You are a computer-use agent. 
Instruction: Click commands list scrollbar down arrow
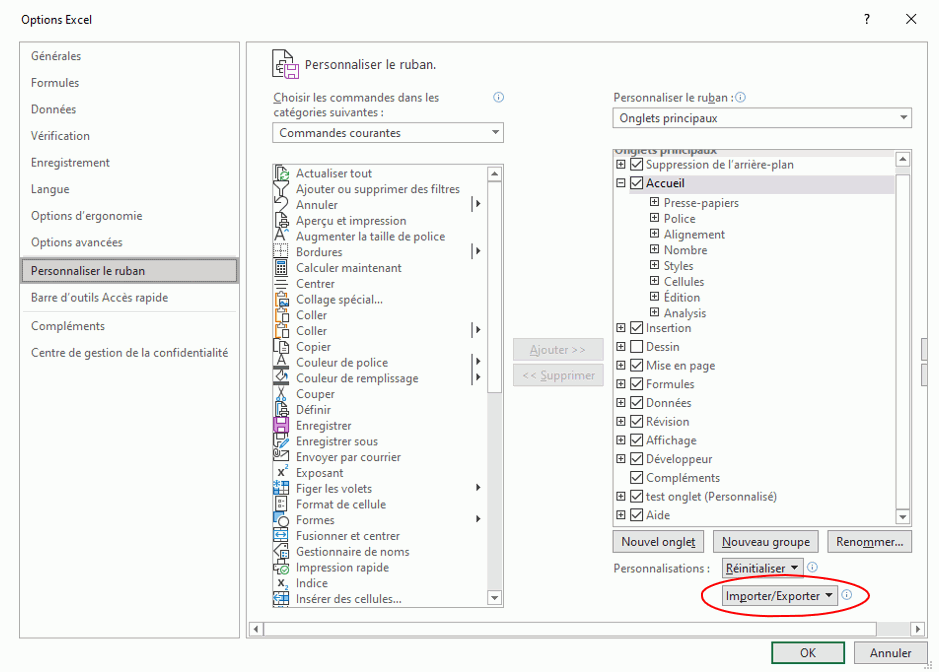point(494,597)
